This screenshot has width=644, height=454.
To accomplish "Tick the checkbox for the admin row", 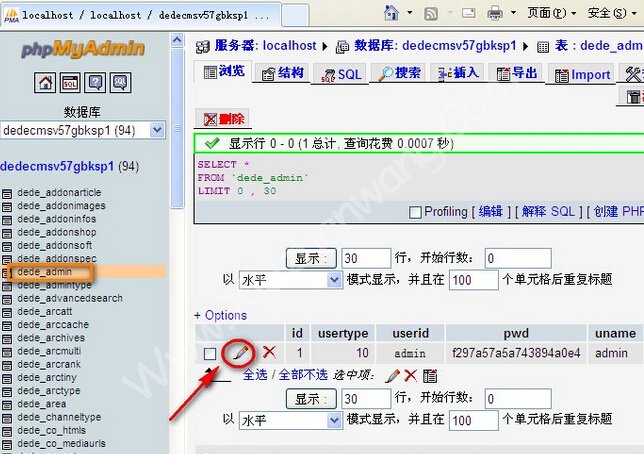I will (209, 353).
